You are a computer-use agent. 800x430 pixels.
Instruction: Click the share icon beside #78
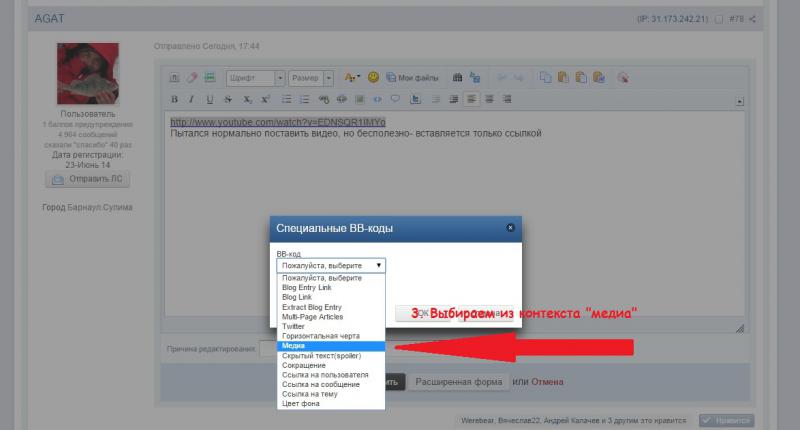pos(753,19)
